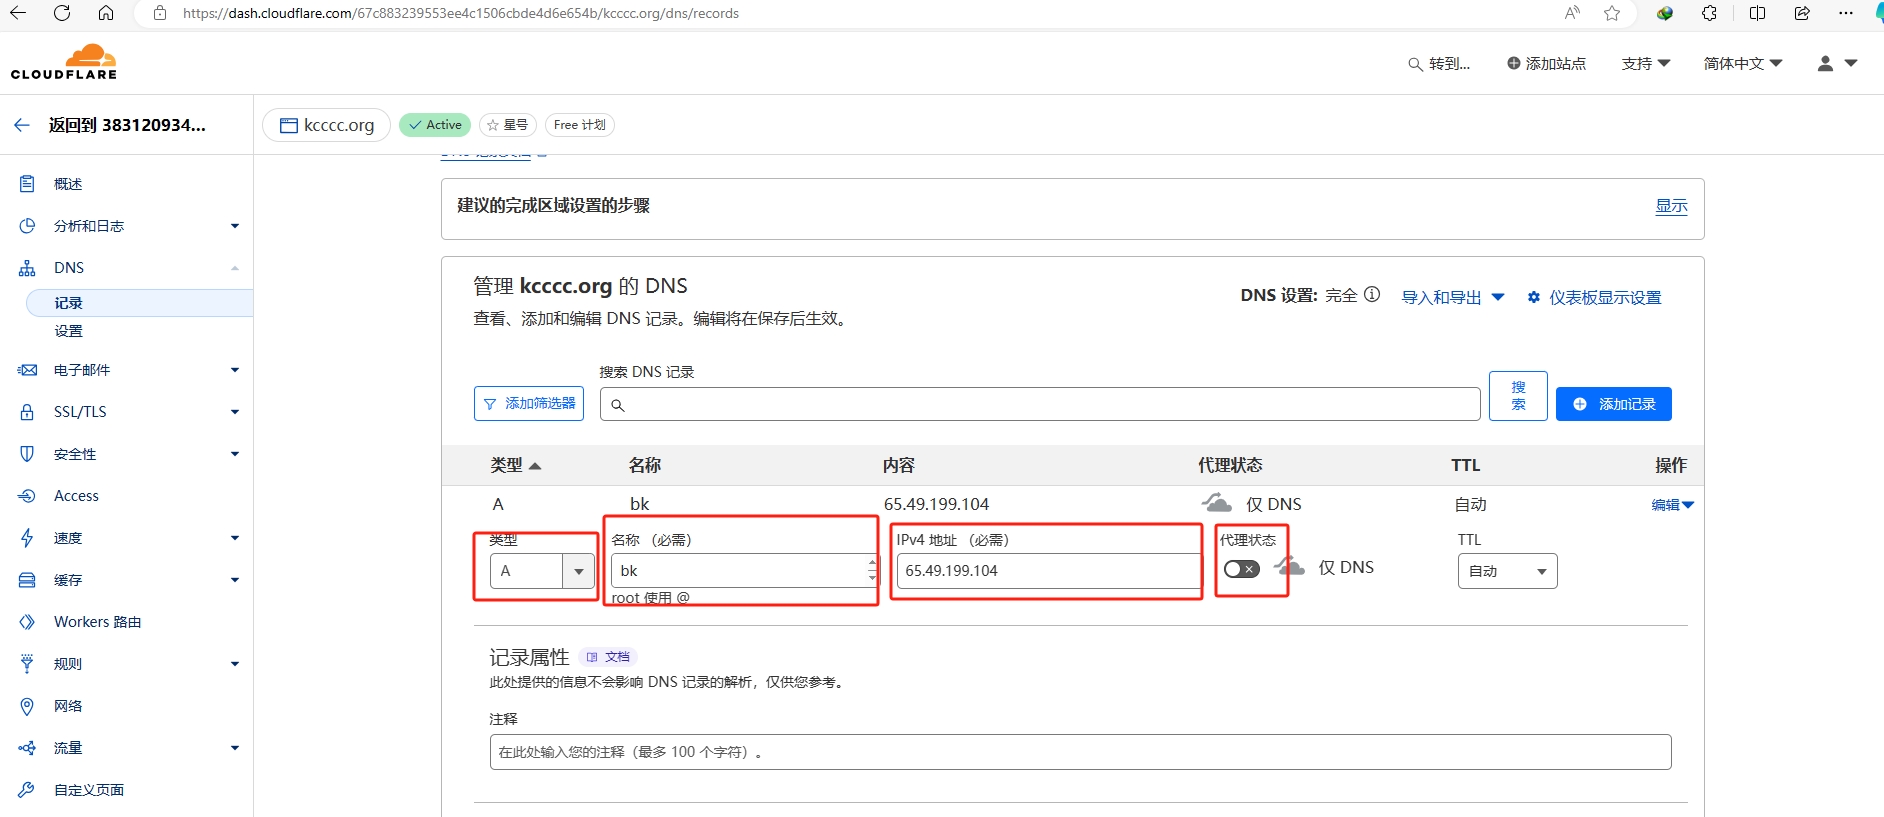Click the Speed (速度) lightning icon
The width and height of the screenshot is (1884, 817).
(27, 538)
